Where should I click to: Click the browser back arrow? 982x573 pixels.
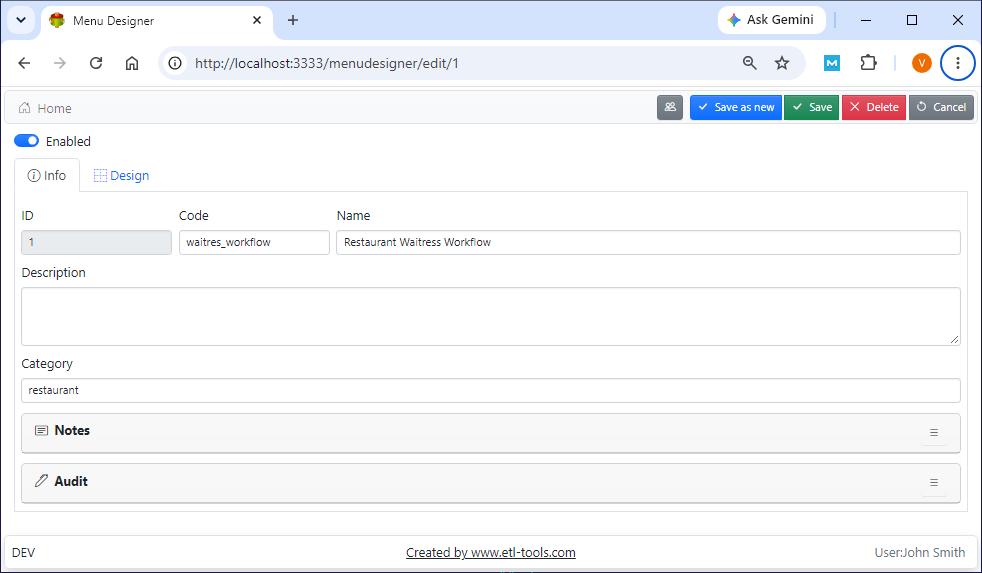click(x=24, y=63)
